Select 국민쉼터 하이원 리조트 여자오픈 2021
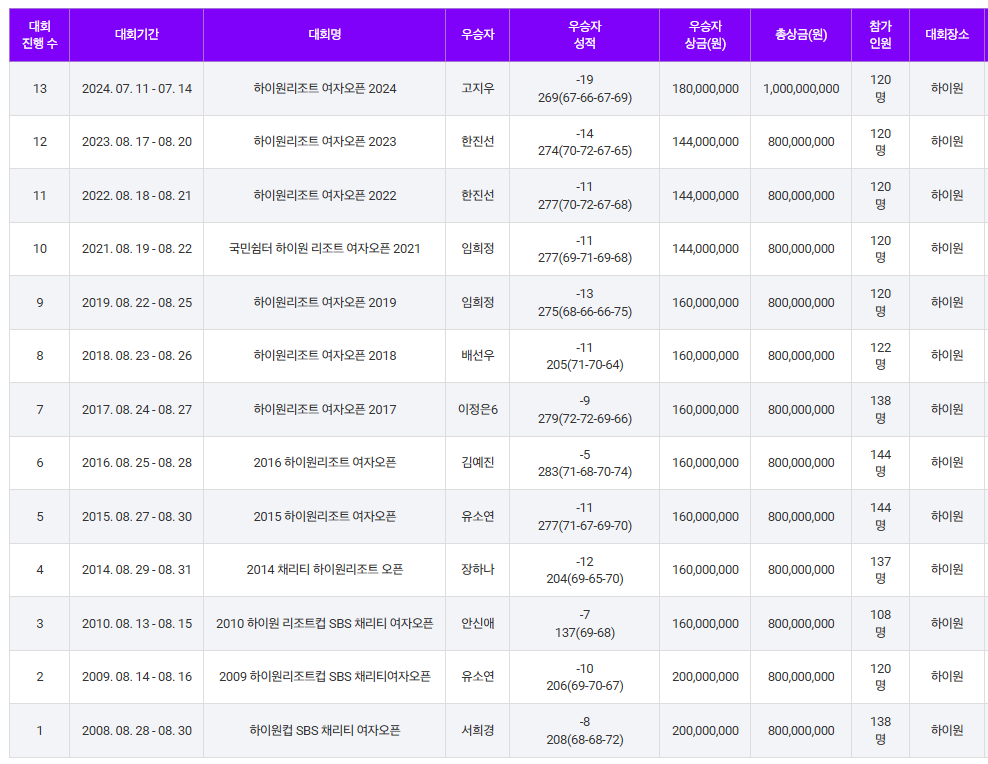 click(x=325, y=249)
